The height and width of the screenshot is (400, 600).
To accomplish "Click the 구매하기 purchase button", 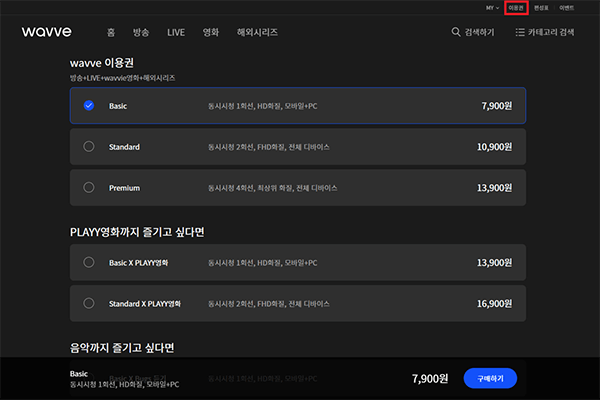I will tap(490, 378).
